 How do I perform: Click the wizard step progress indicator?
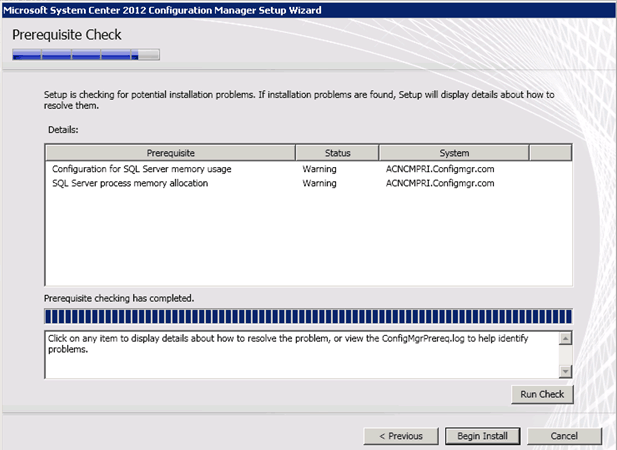click(86, 55)
